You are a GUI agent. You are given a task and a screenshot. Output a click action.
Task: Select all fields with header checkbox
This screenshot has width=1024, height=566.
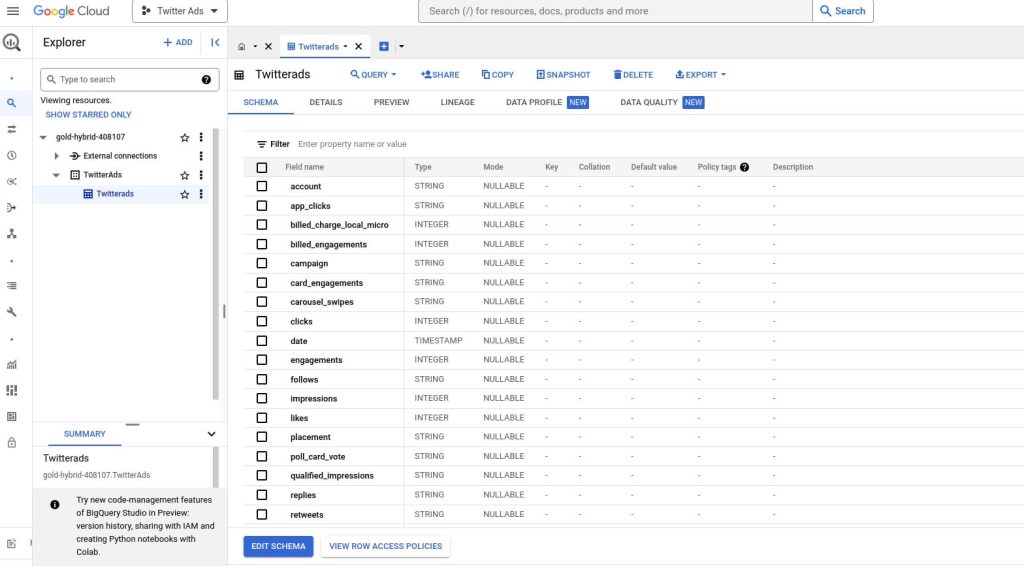262,167
